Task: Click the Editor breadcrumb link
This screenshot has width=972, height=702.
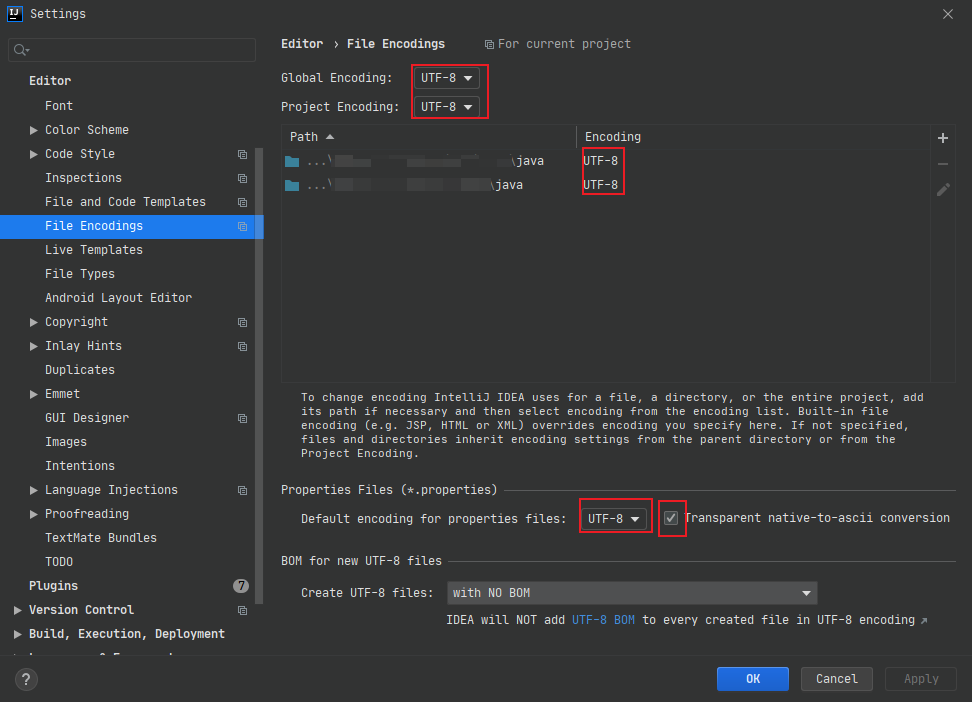Action: pos(302,44)
